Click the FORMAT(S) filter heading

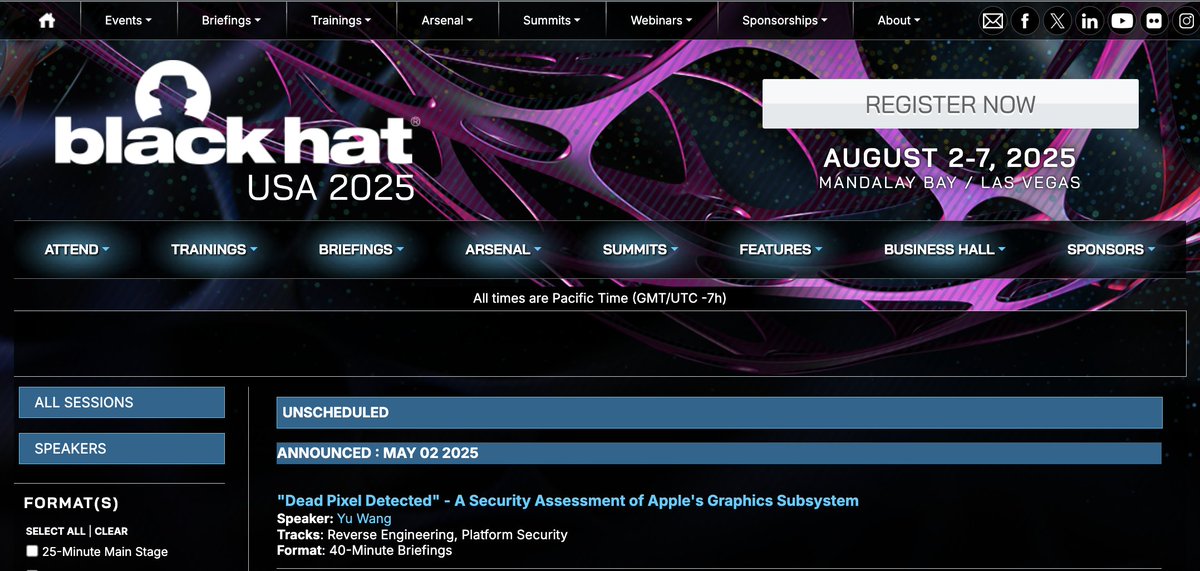71,503
